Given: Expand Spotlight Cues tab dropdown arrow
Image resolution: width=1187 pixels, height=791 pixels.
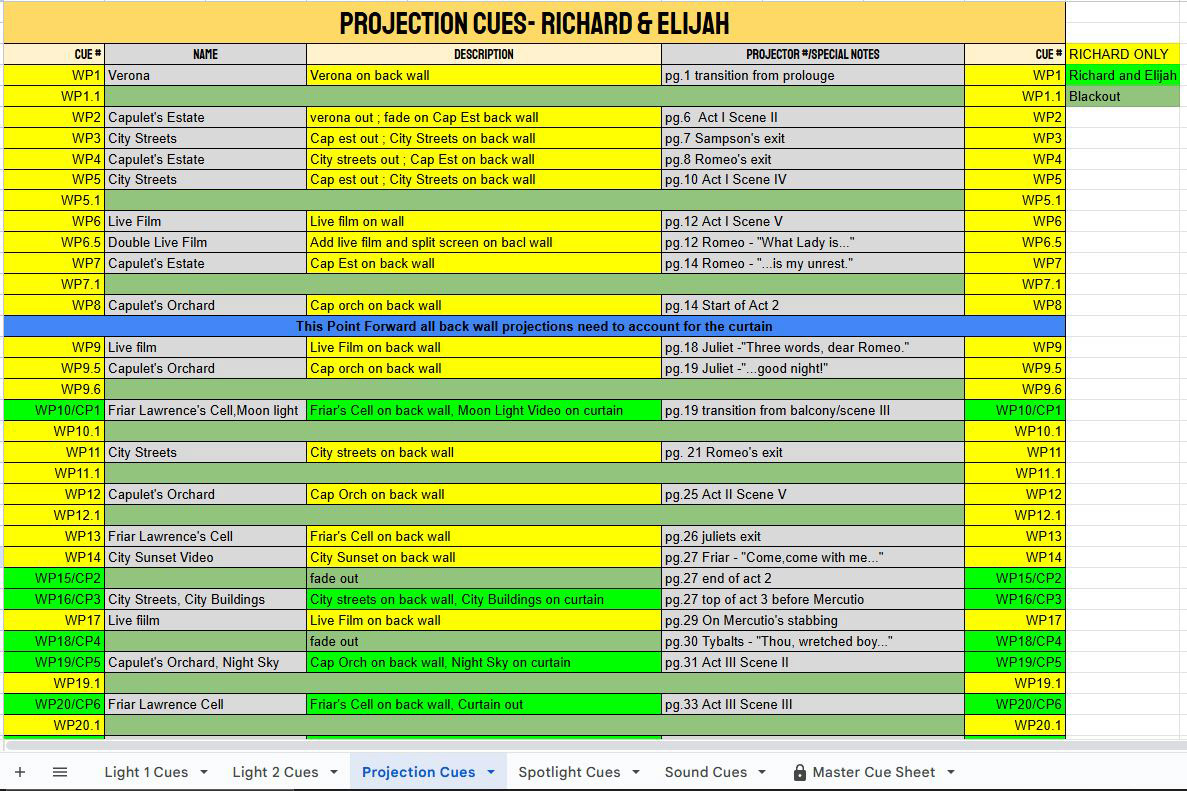Looking at the screenshot, I should (x=636, y=772).
